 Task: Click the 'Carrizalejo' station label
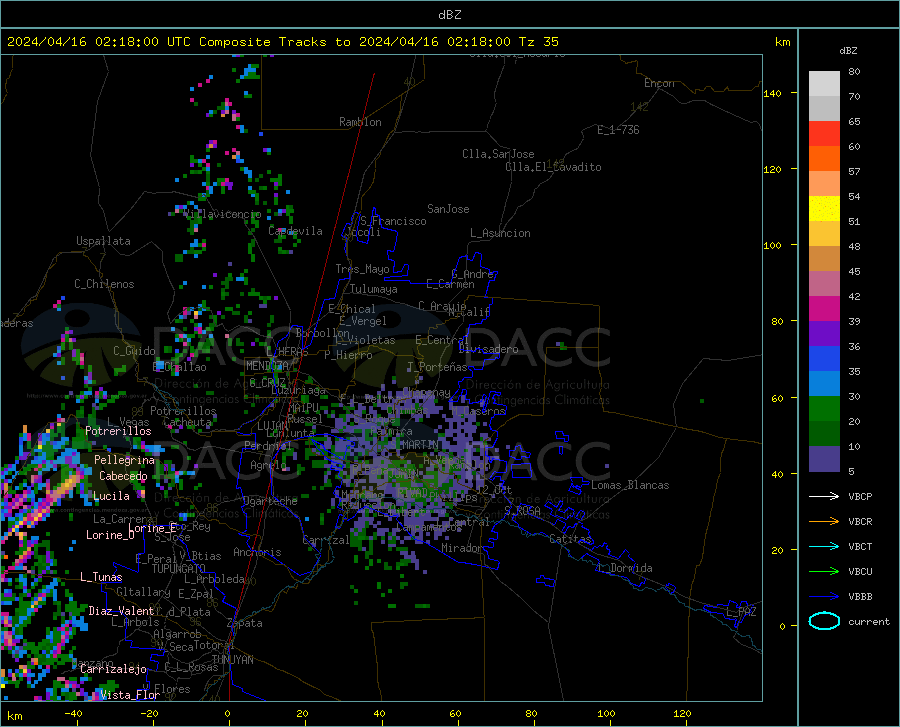click(113, 669)
